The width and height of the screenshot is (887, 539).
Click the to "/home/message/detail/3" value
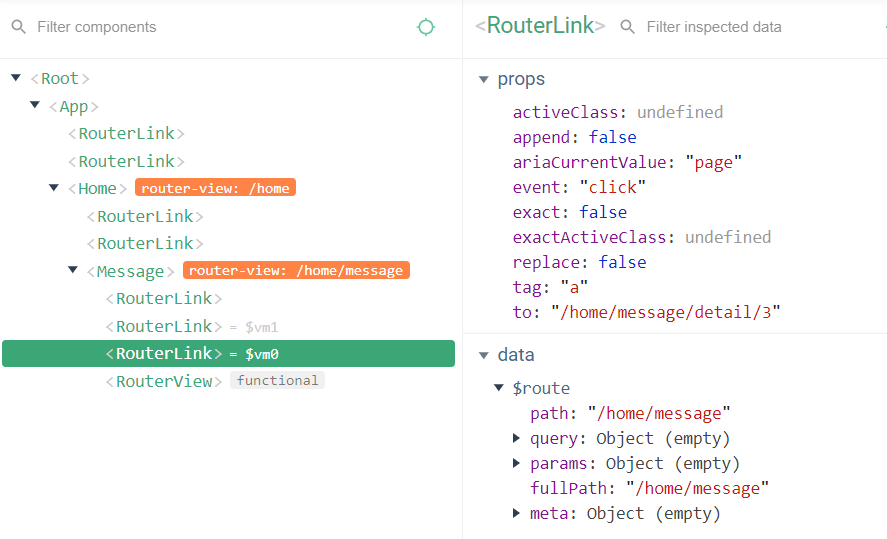coord(666,312)
